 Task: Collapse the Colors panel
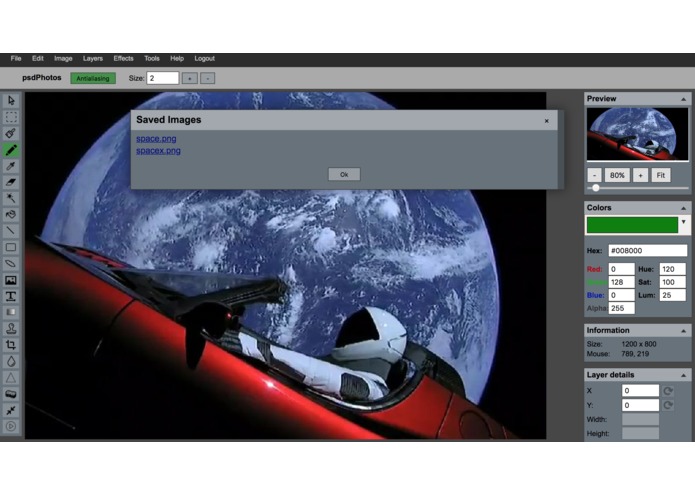683,208
